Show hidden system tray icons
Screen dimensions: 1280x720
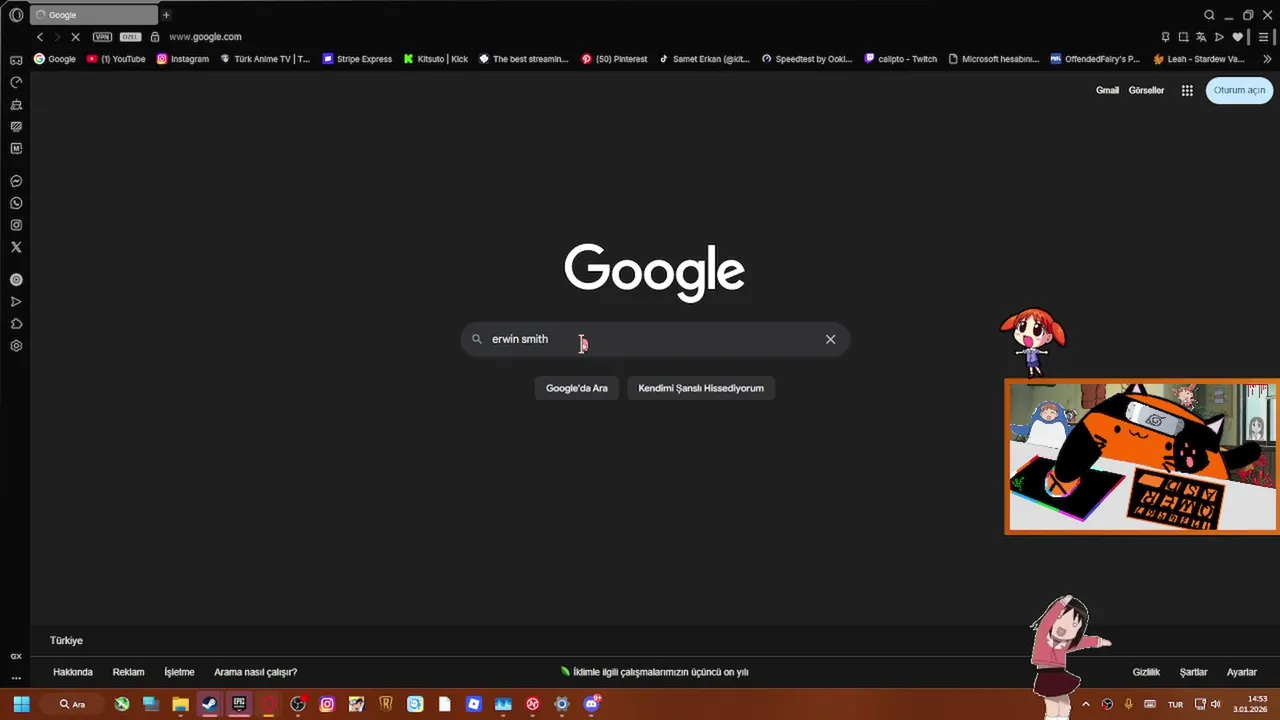[1086, 704]
